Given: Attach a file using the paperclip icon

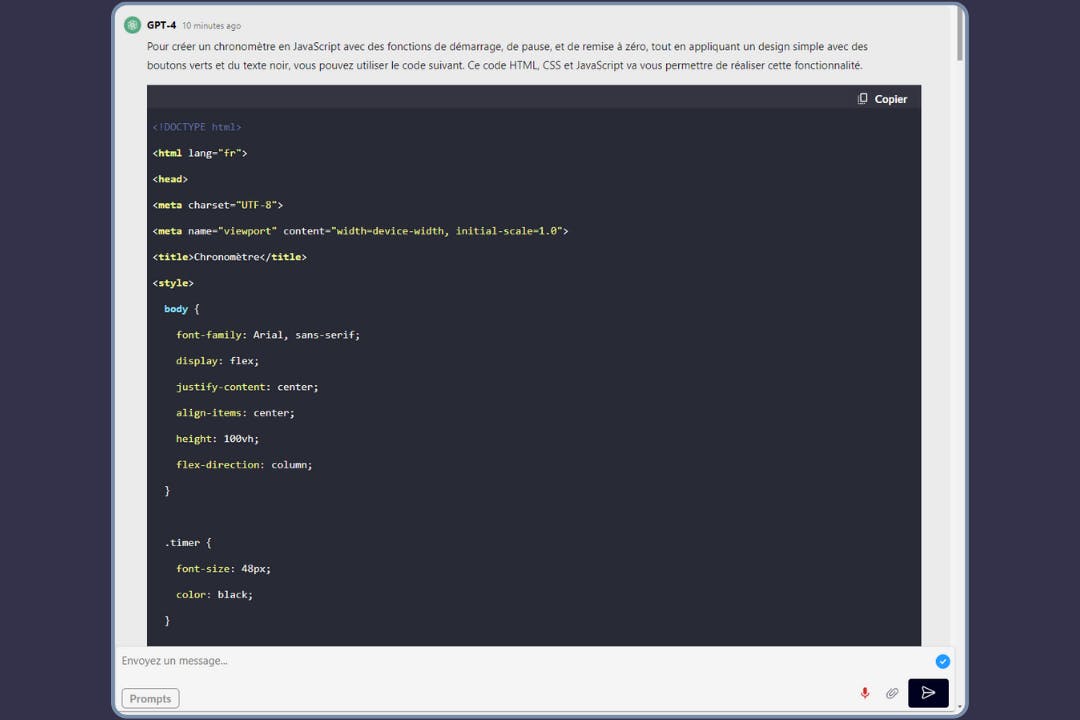Looking at the screenshot, I should (892, 693).
